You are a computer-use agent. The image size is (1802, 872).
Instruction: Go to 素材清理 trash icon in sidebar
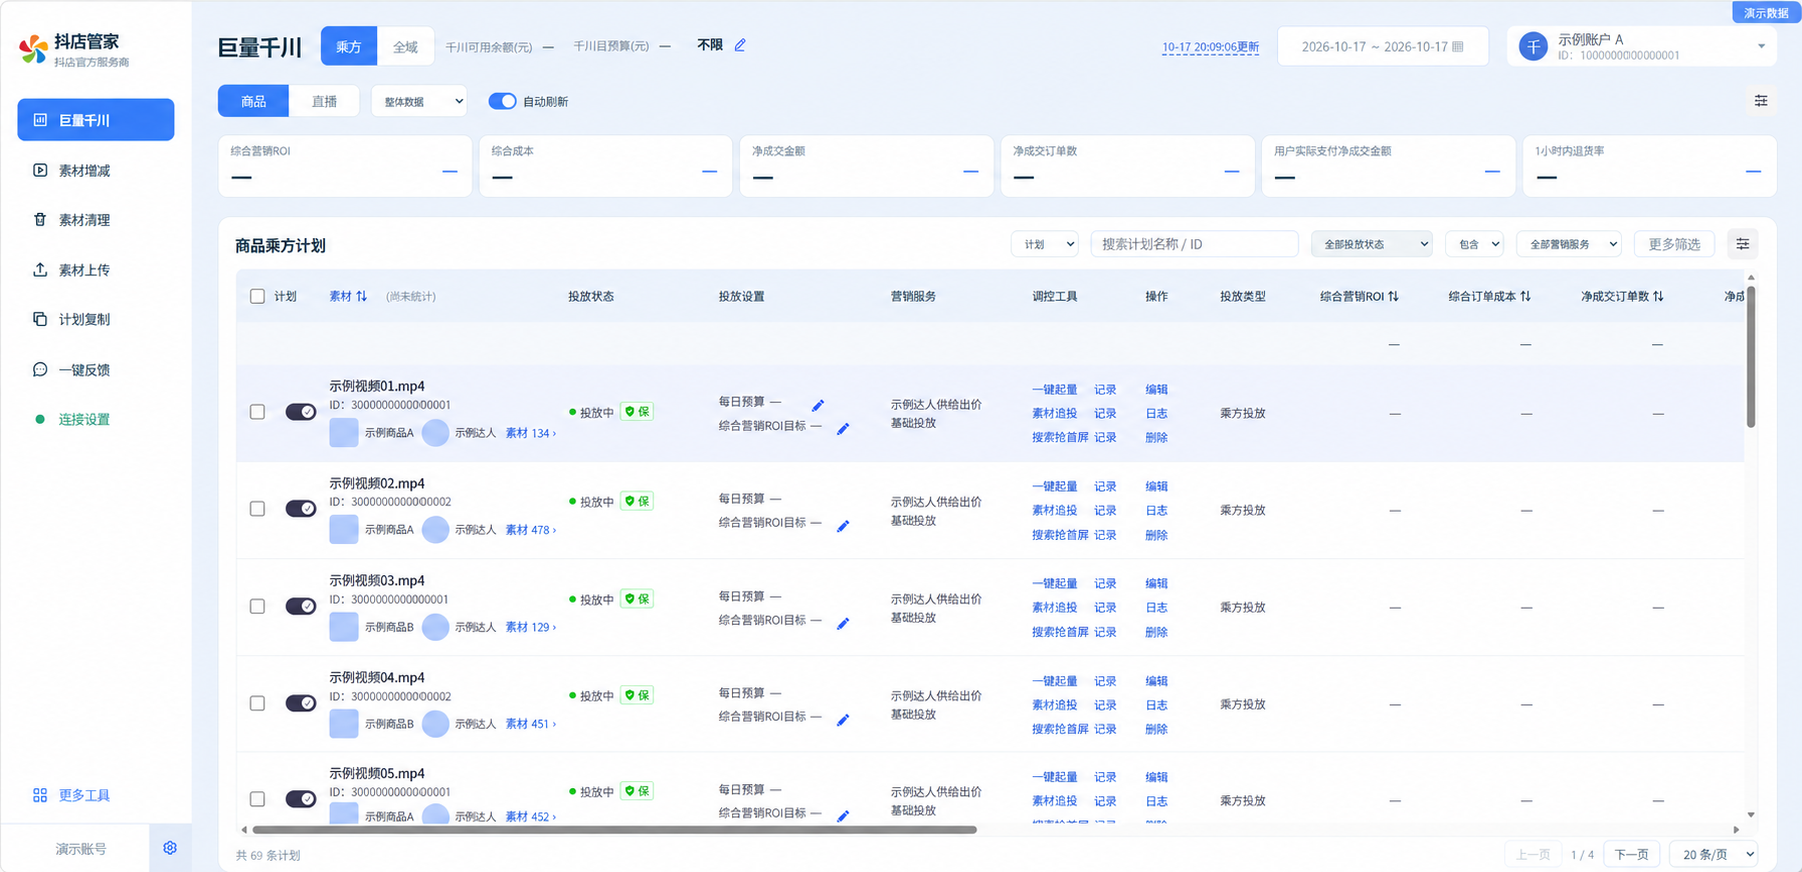[40, 220]
